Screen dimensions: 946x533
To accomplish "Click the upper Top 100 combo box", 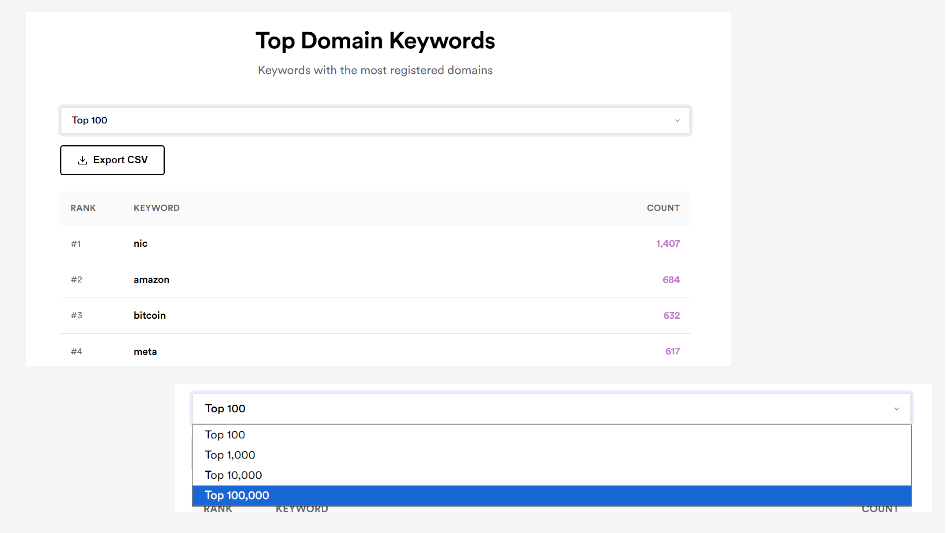I will coord(375,121).
